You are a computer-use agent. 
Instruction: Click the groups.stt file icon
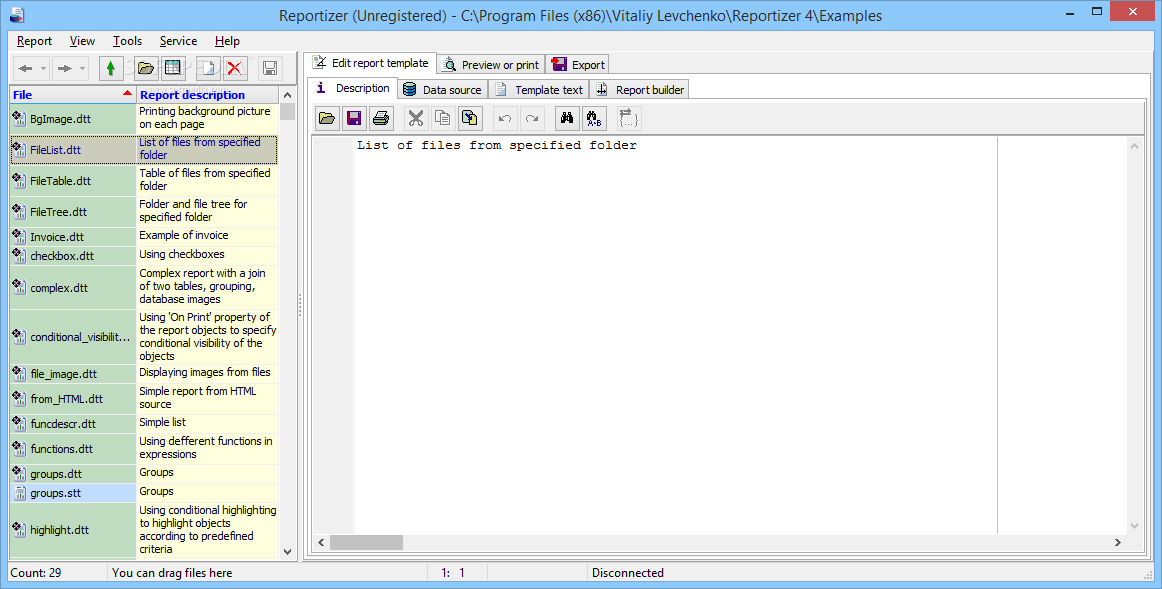[19, 493]
